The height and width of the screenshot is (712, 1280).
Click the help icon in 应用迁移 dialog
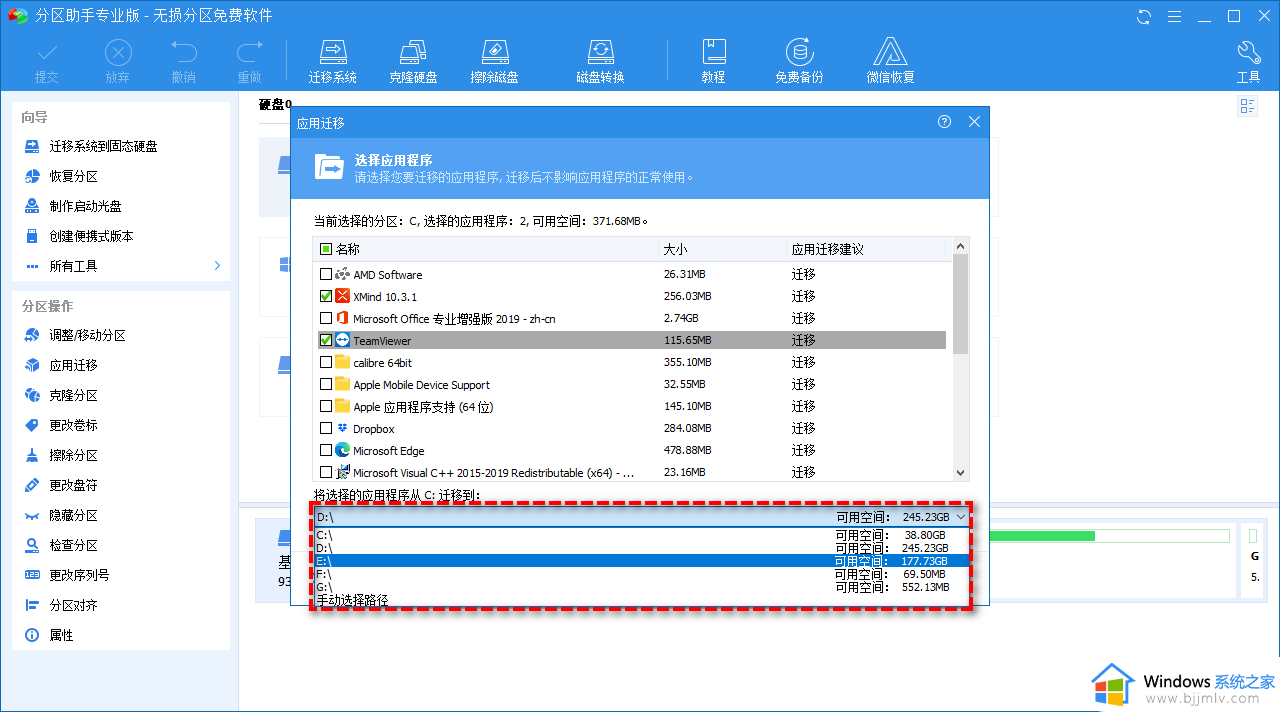[945, 122]
